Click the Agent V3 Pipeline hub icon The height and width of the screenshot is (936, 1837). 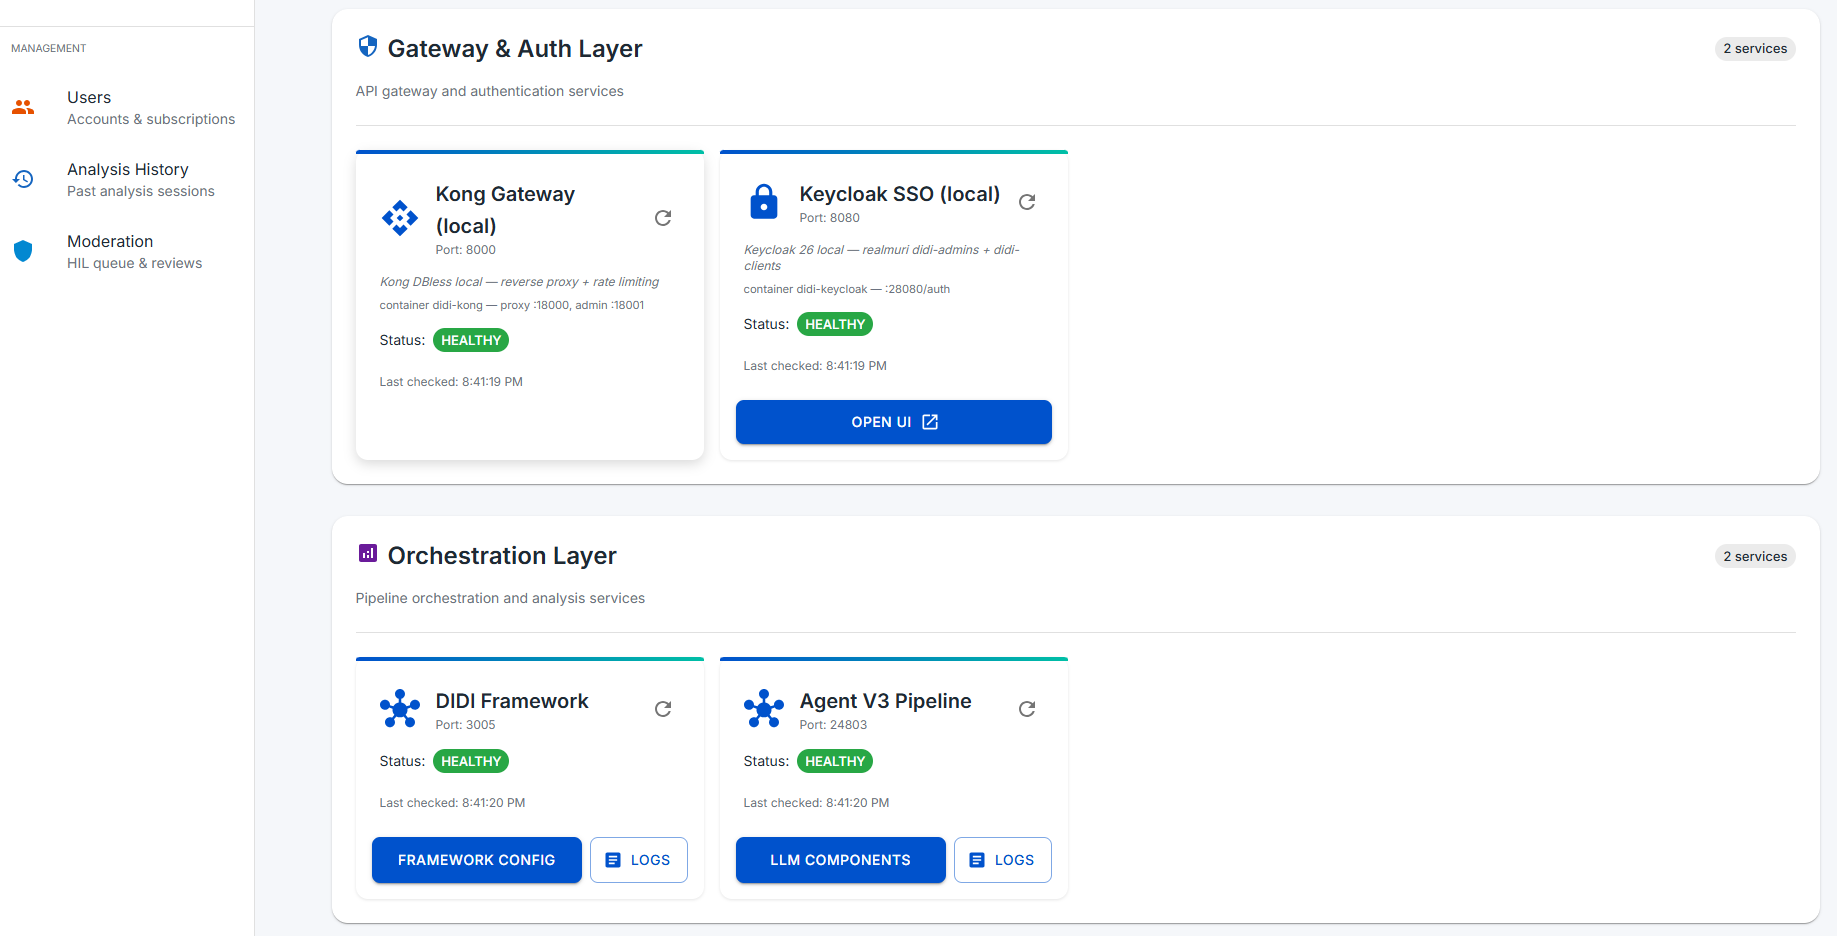point(764,709)
